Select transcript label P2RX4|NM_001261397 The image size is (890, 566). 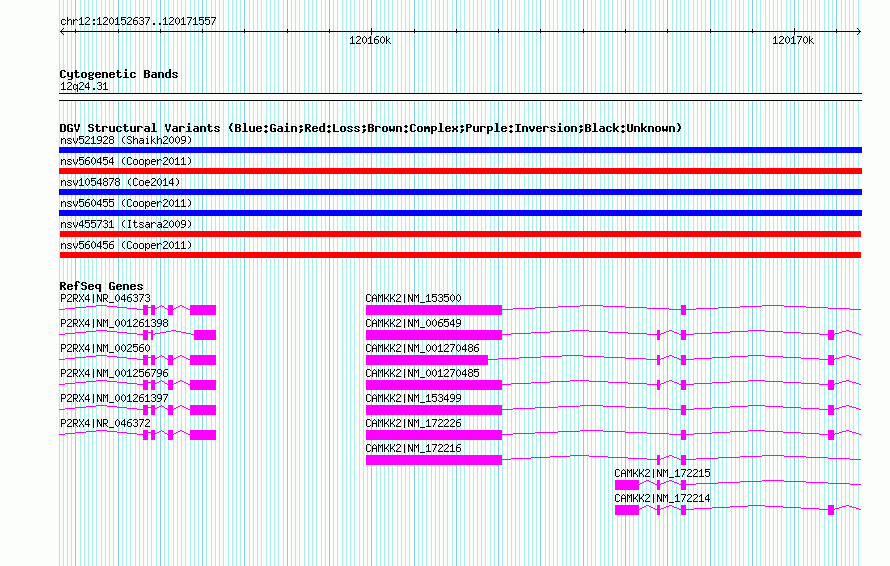[x=114, y=398]
